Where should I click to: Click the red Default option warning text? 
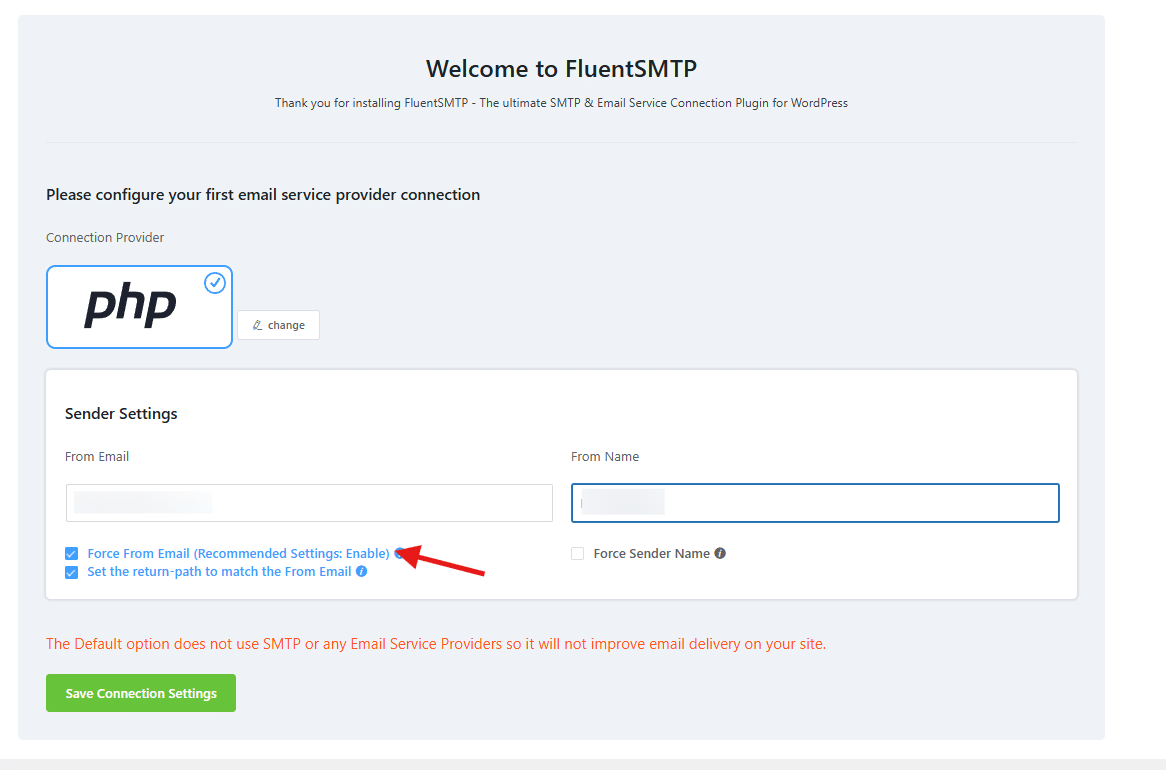[x=436, y=644]
